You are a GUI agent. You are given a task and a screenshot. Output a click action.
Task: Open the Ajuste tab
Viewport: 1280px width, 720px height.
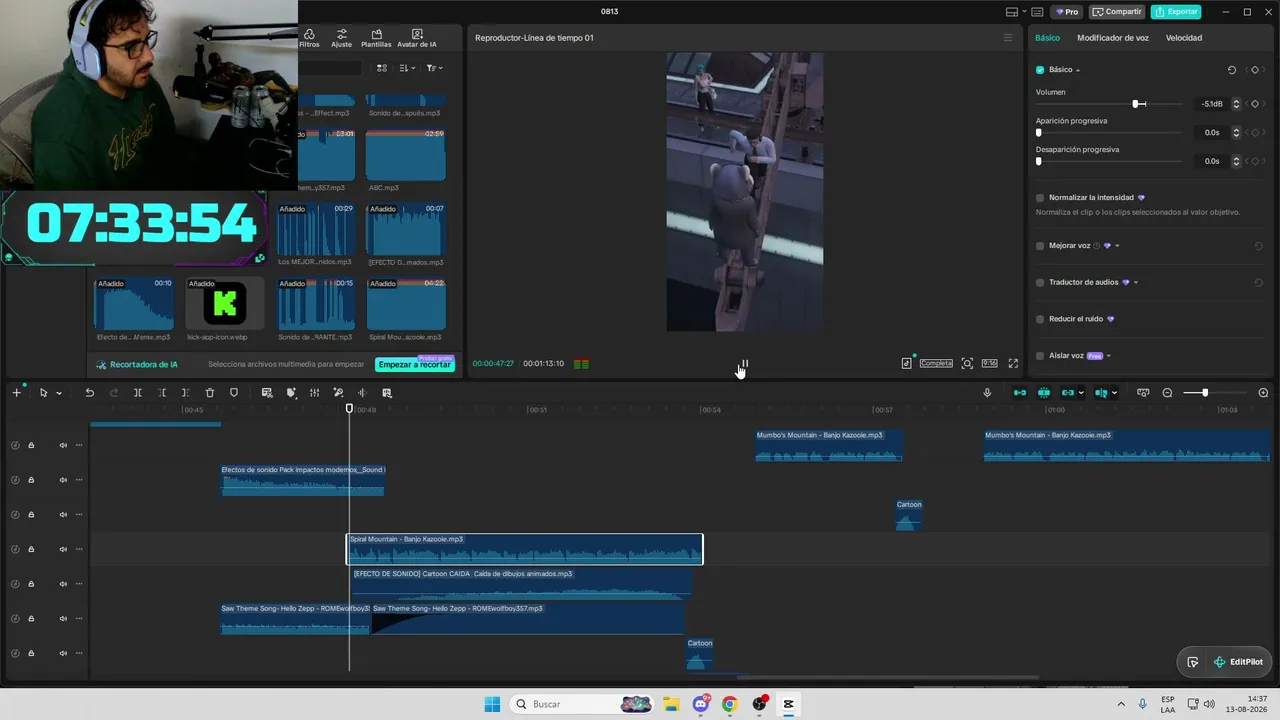click(x=342, y=38)
